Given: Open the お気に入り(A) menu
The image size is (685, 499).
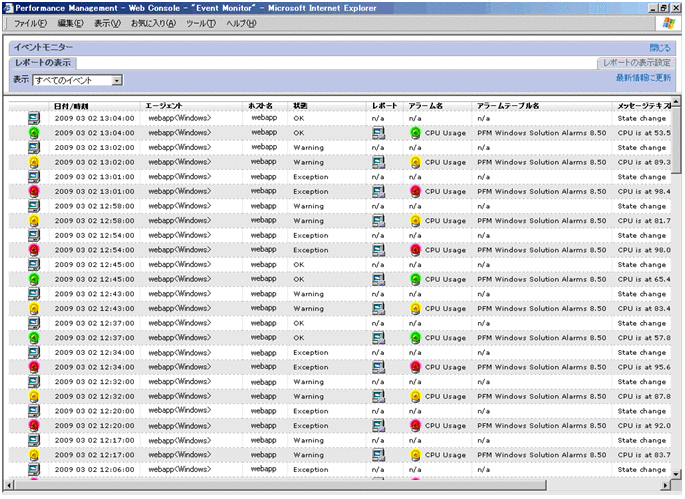Looking at the screenshot, I should [153, 23].
